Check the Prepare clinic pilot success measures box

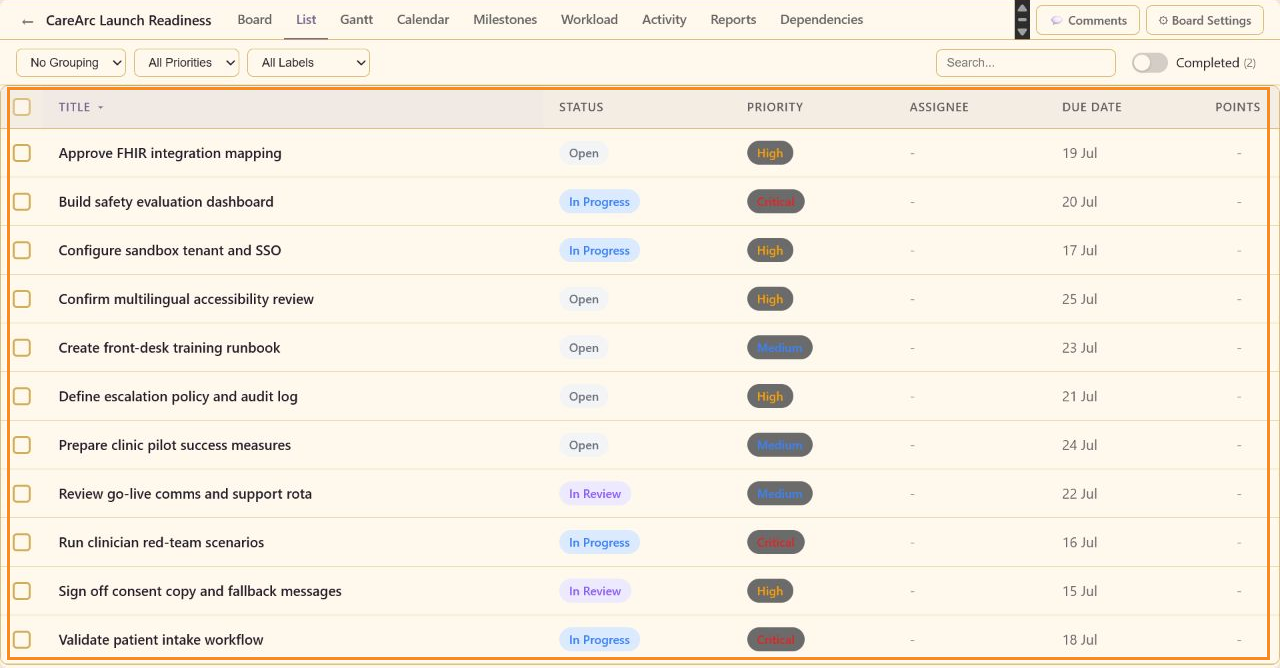[x=22, y=445]
